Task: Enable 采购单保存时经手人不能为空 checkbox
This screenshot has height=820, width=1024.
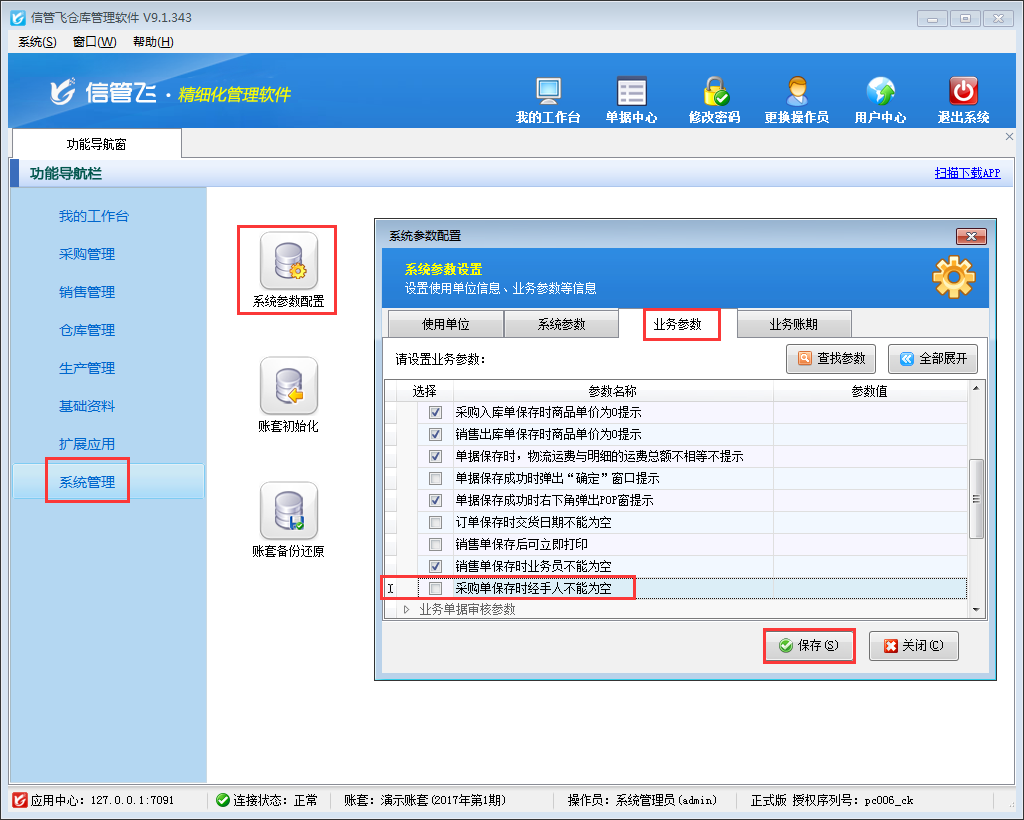Action: pyautogui.click(x=435, y=589)
